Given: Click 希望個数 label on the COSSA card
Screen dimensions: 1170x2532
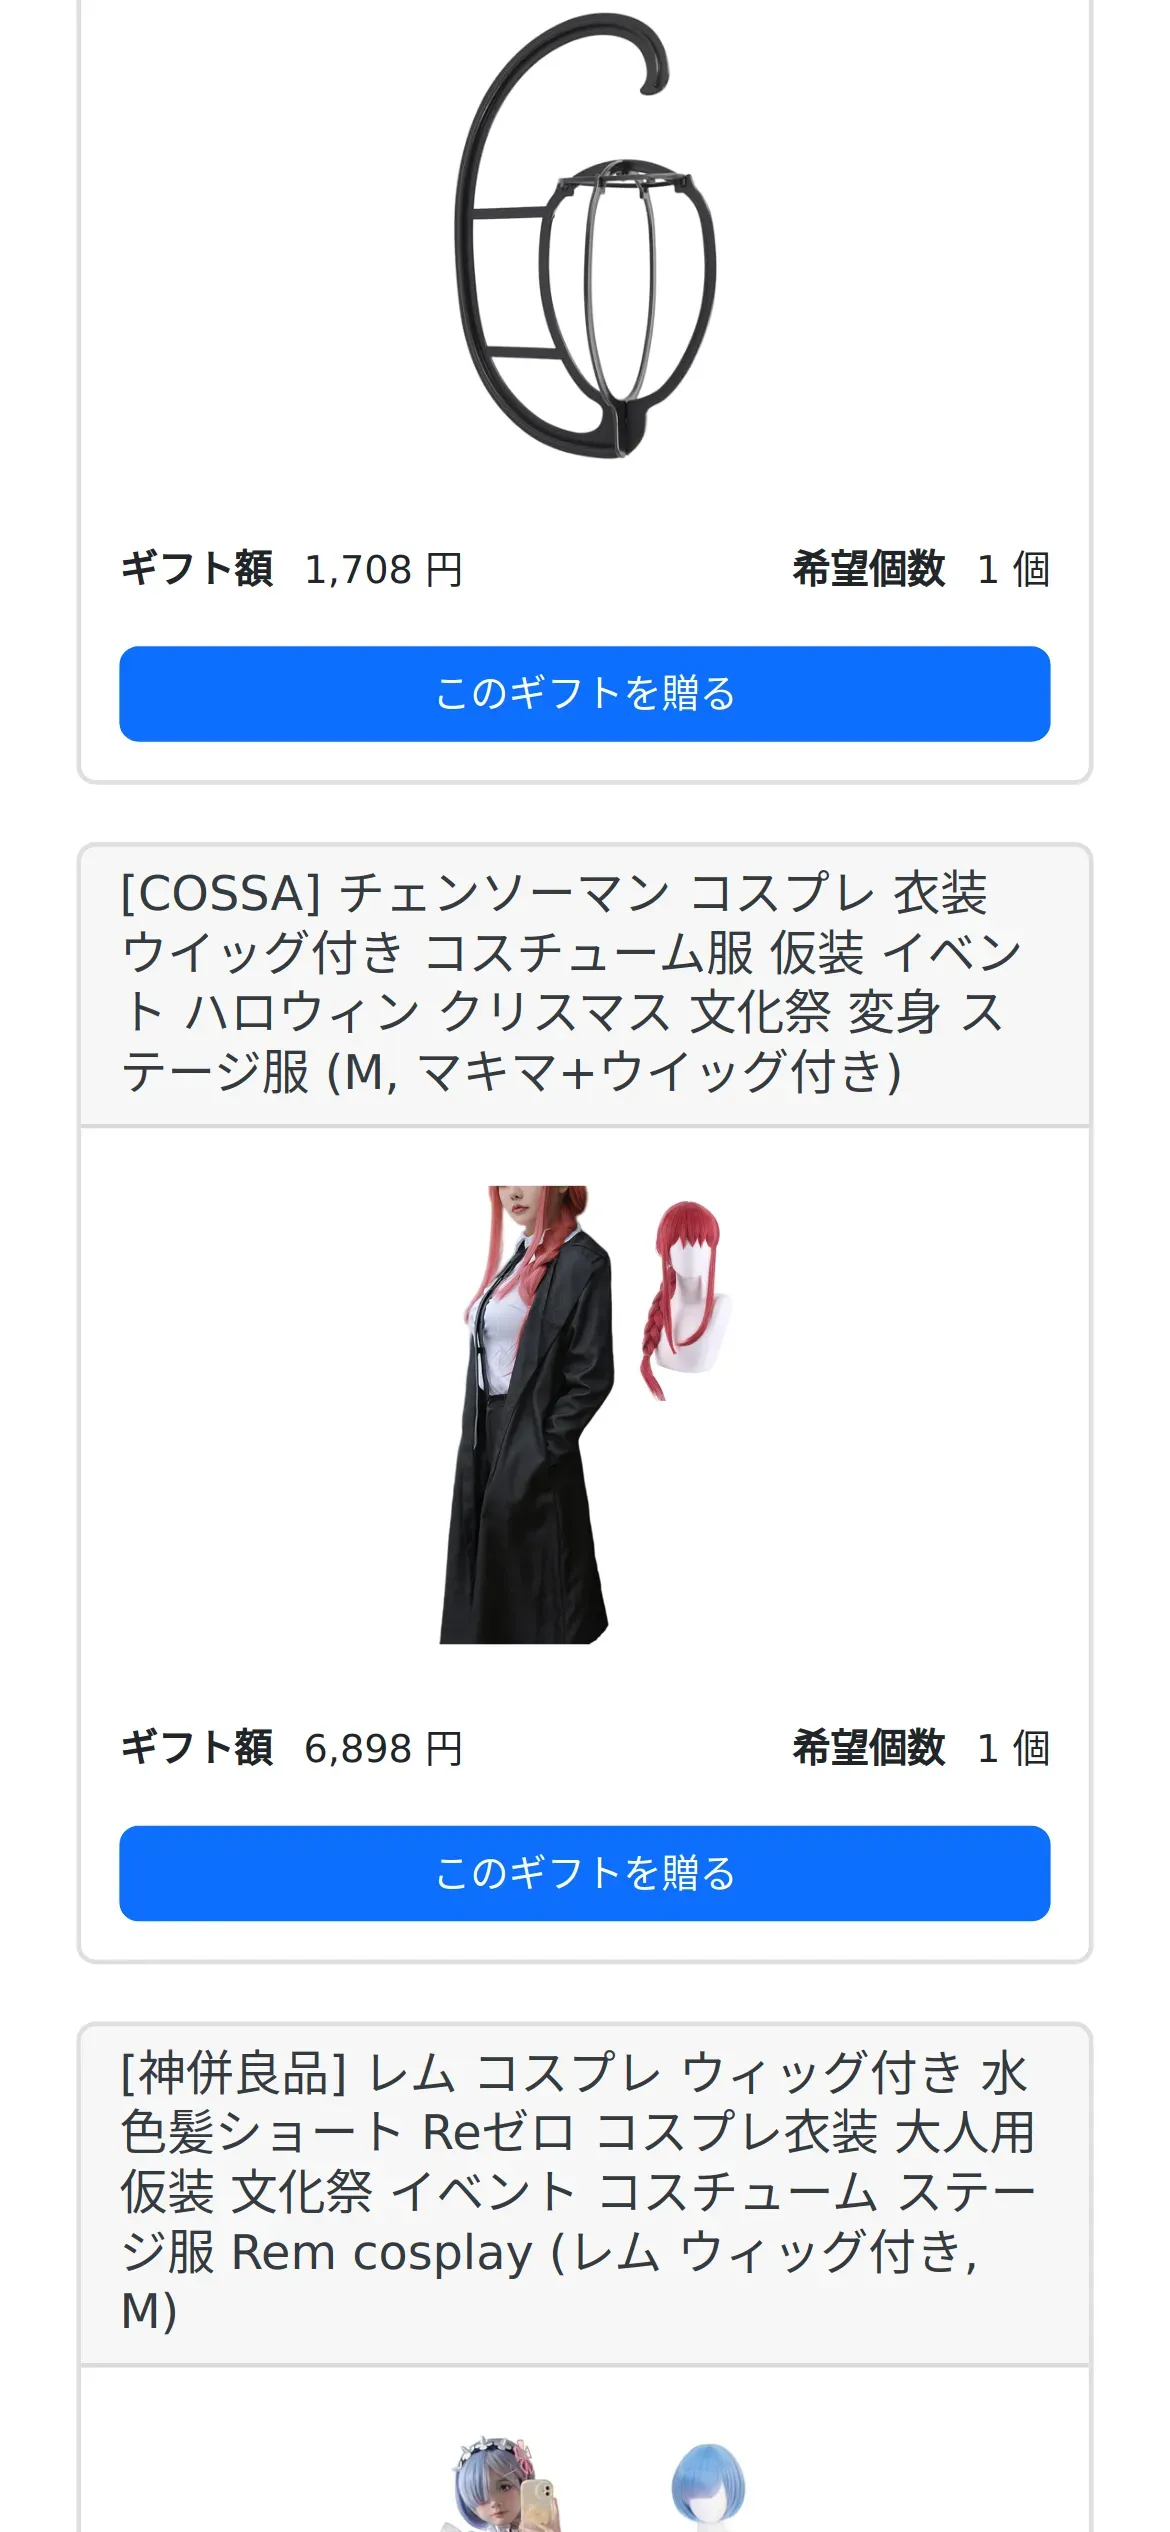Looking at the screenshot, I should (x=868, y=1748).
